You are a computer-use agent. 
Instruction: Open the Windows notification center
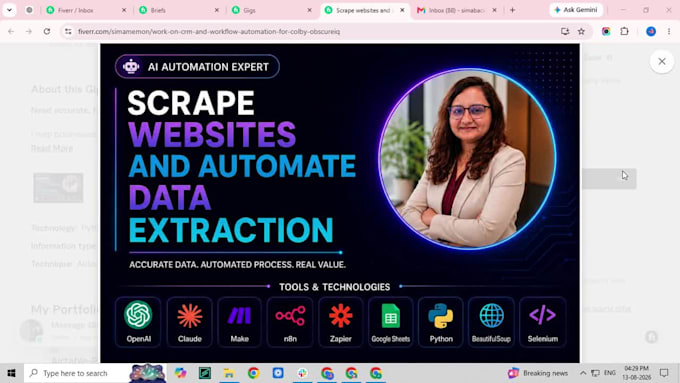(664, 373)
